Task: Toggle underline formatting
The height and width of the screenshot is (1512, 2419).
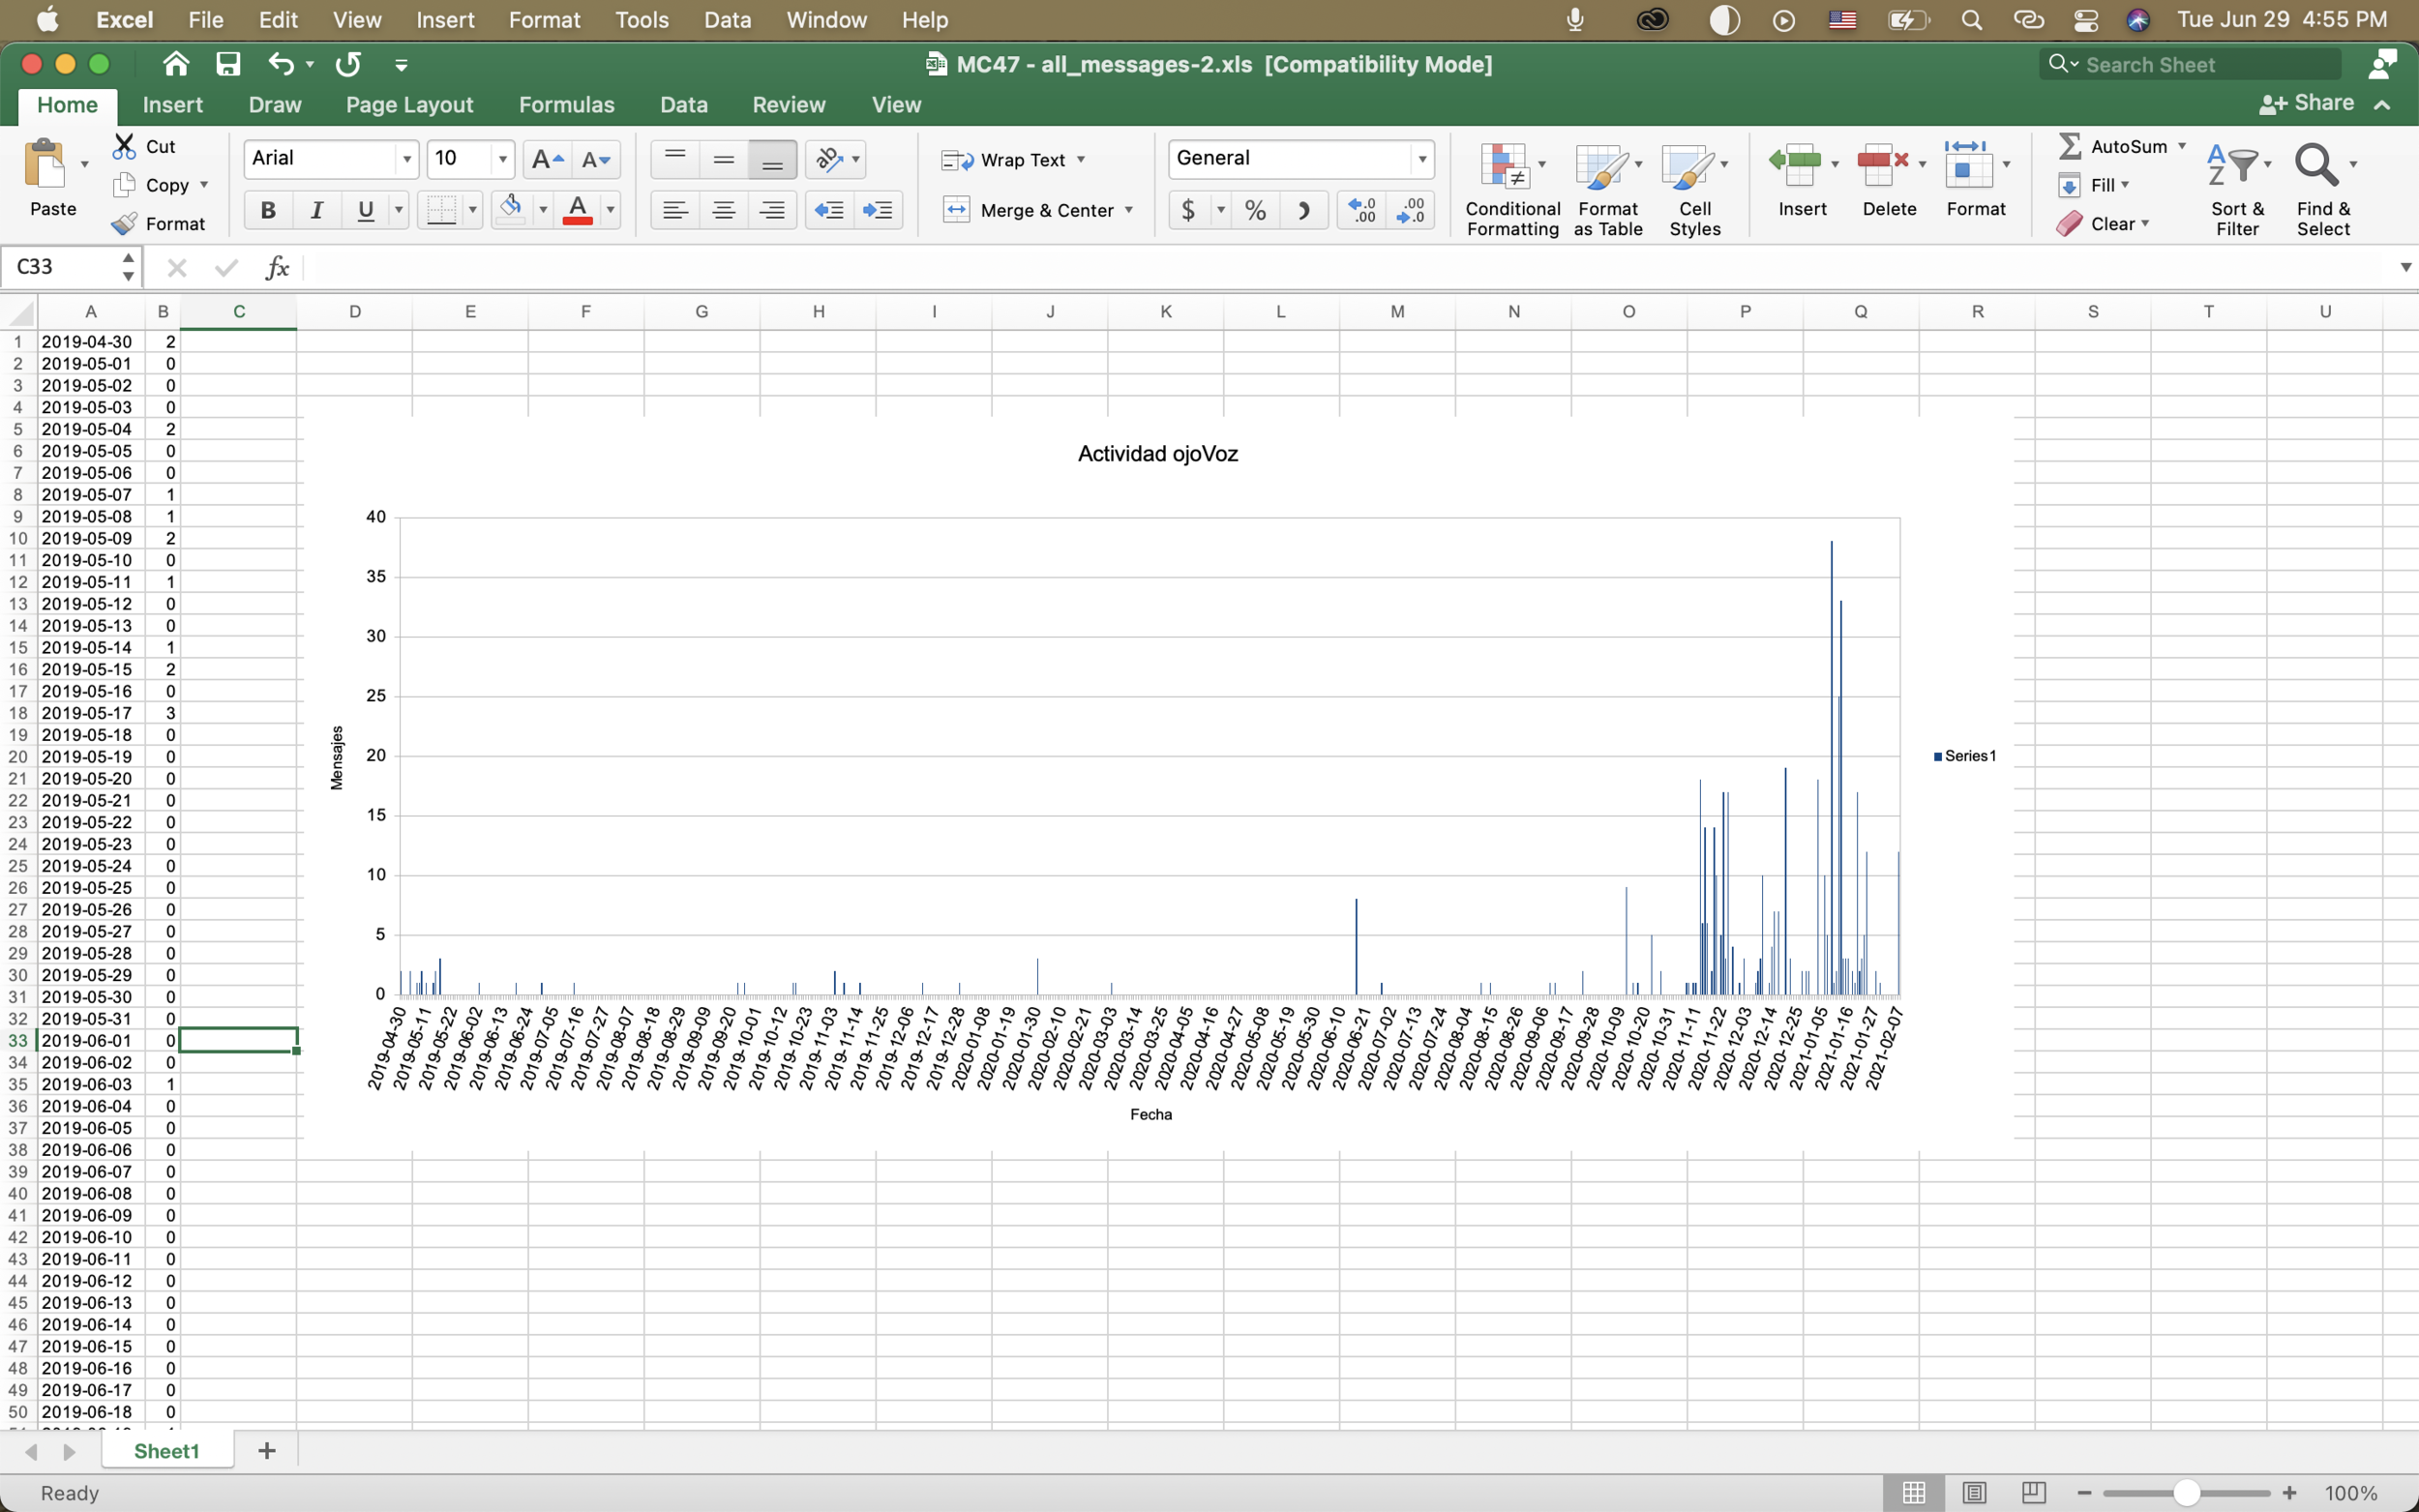Action: pos(366,210)
